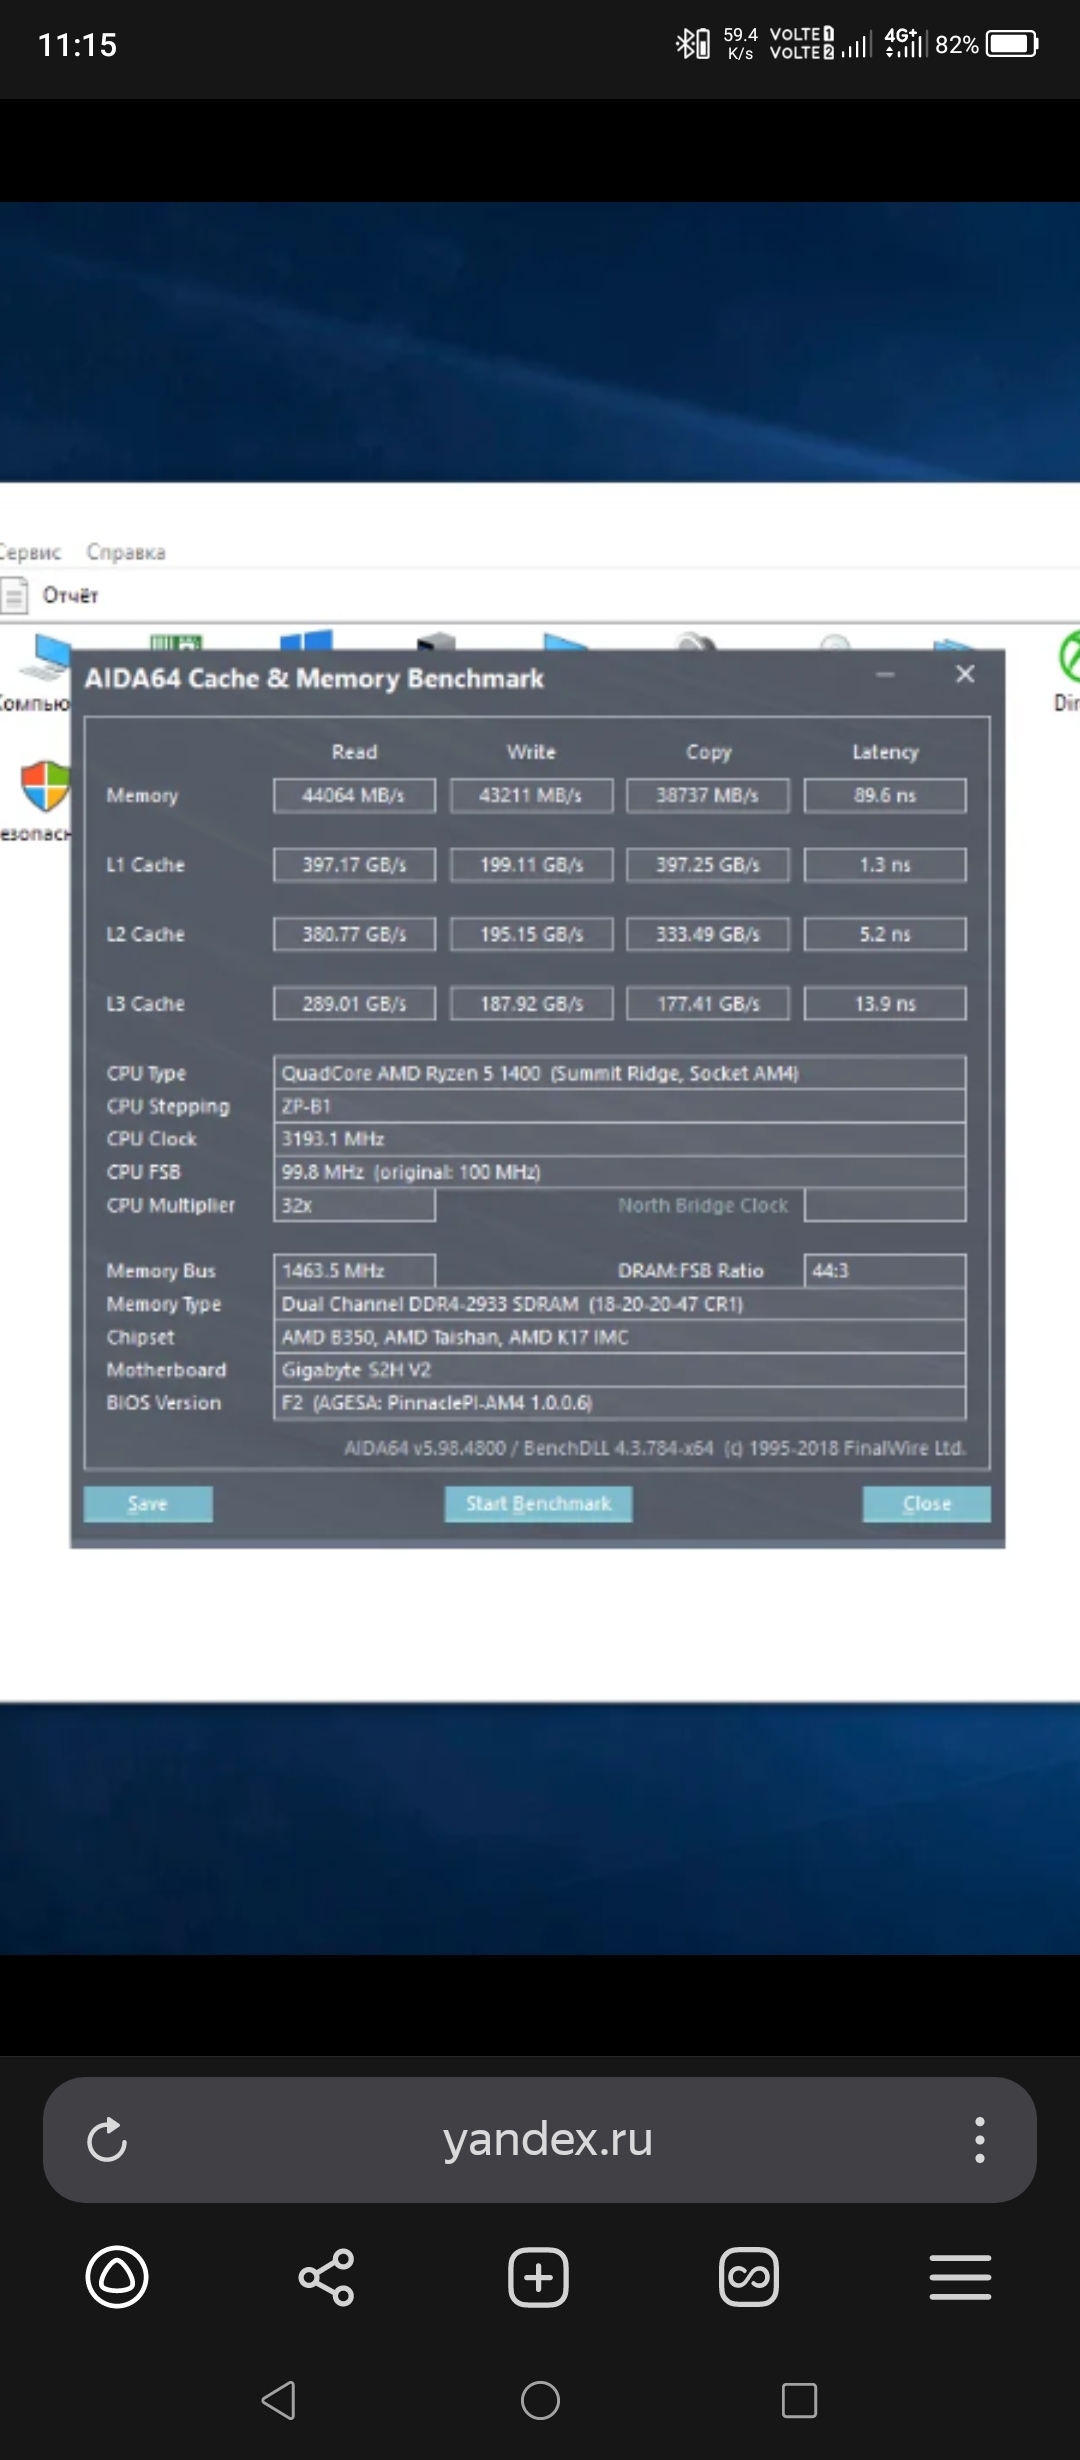The height and width of the screenshot is (2460, 1080).
Task: Click the L3 Cache Write value 187.92 GB/s
Action: pyautogui.click(x=531, y=1003)
